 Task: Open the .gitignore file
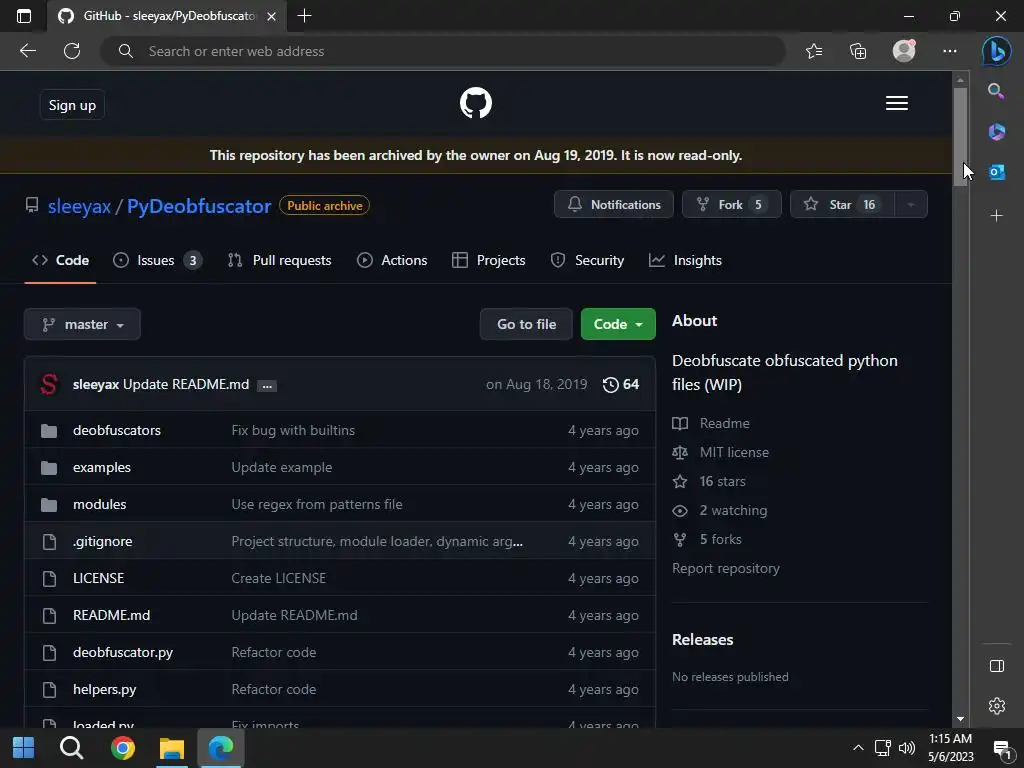[103, 541]
